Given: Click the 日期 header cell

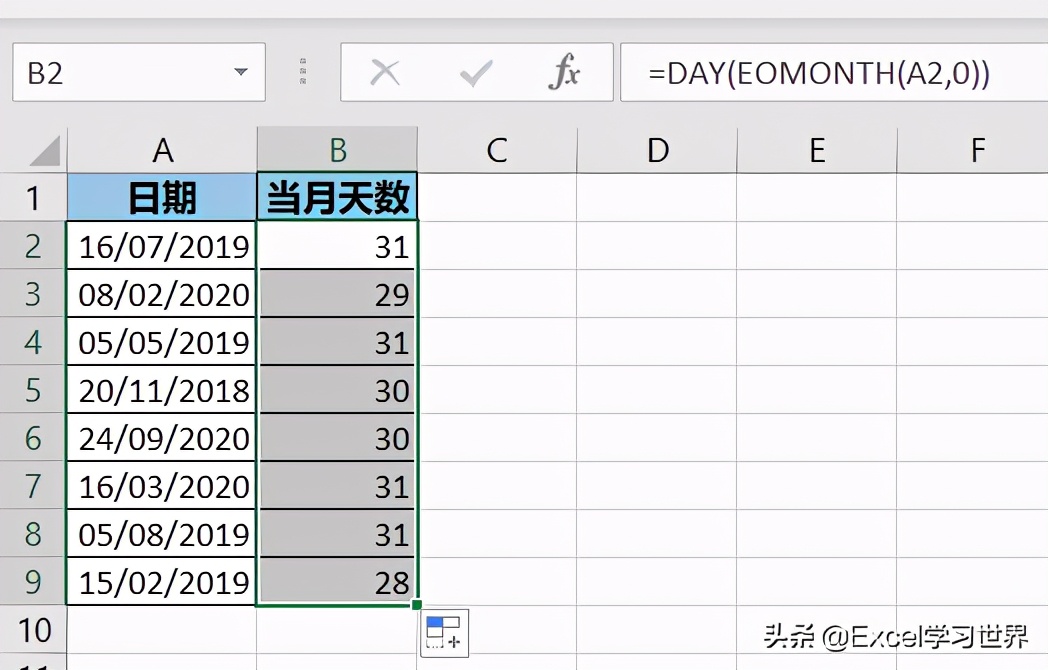Looking at the screenshot, I should click(x=162, y=198).
